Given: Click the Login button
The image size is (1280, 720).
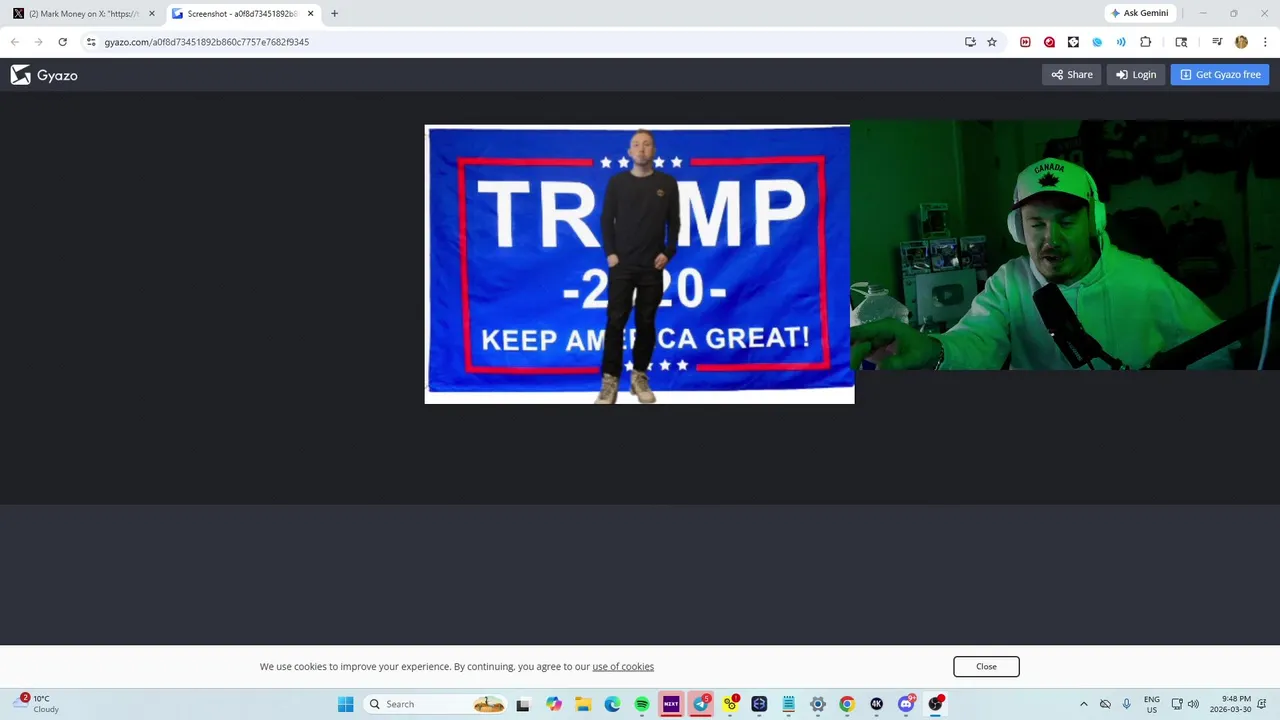Looking at the screenshot, I should coord(1136,74).
